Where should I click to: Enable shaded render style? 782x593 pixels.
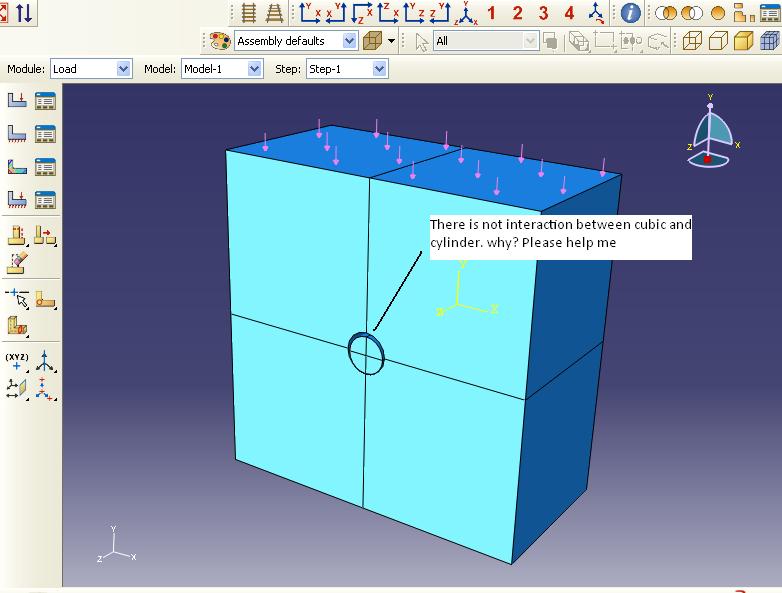(743, 41)
